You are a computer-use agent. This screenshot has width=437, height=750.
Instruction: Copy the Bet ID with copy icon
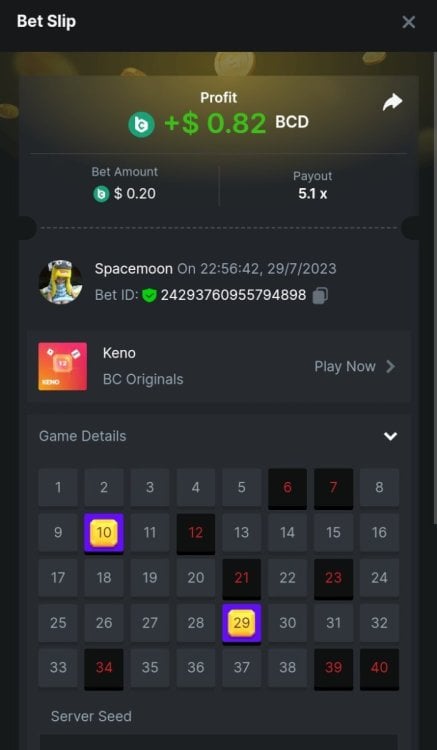(x=320, y=295)
